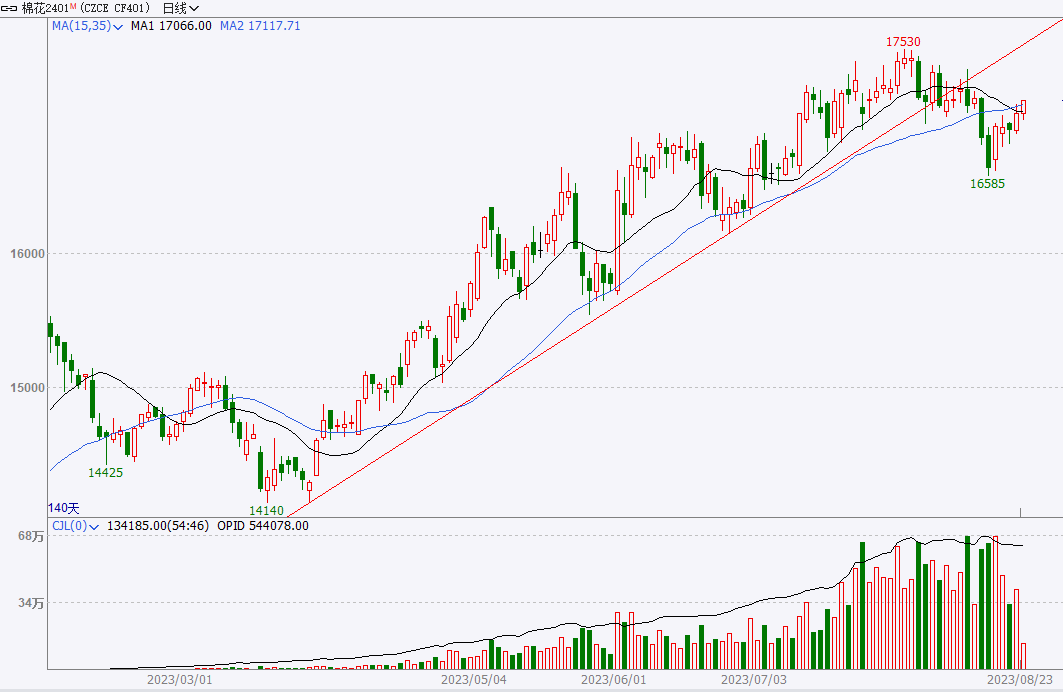This screenshot has width=1063, height=692.
Task: Click the 15000 price axis label
Action: point(29,388)
